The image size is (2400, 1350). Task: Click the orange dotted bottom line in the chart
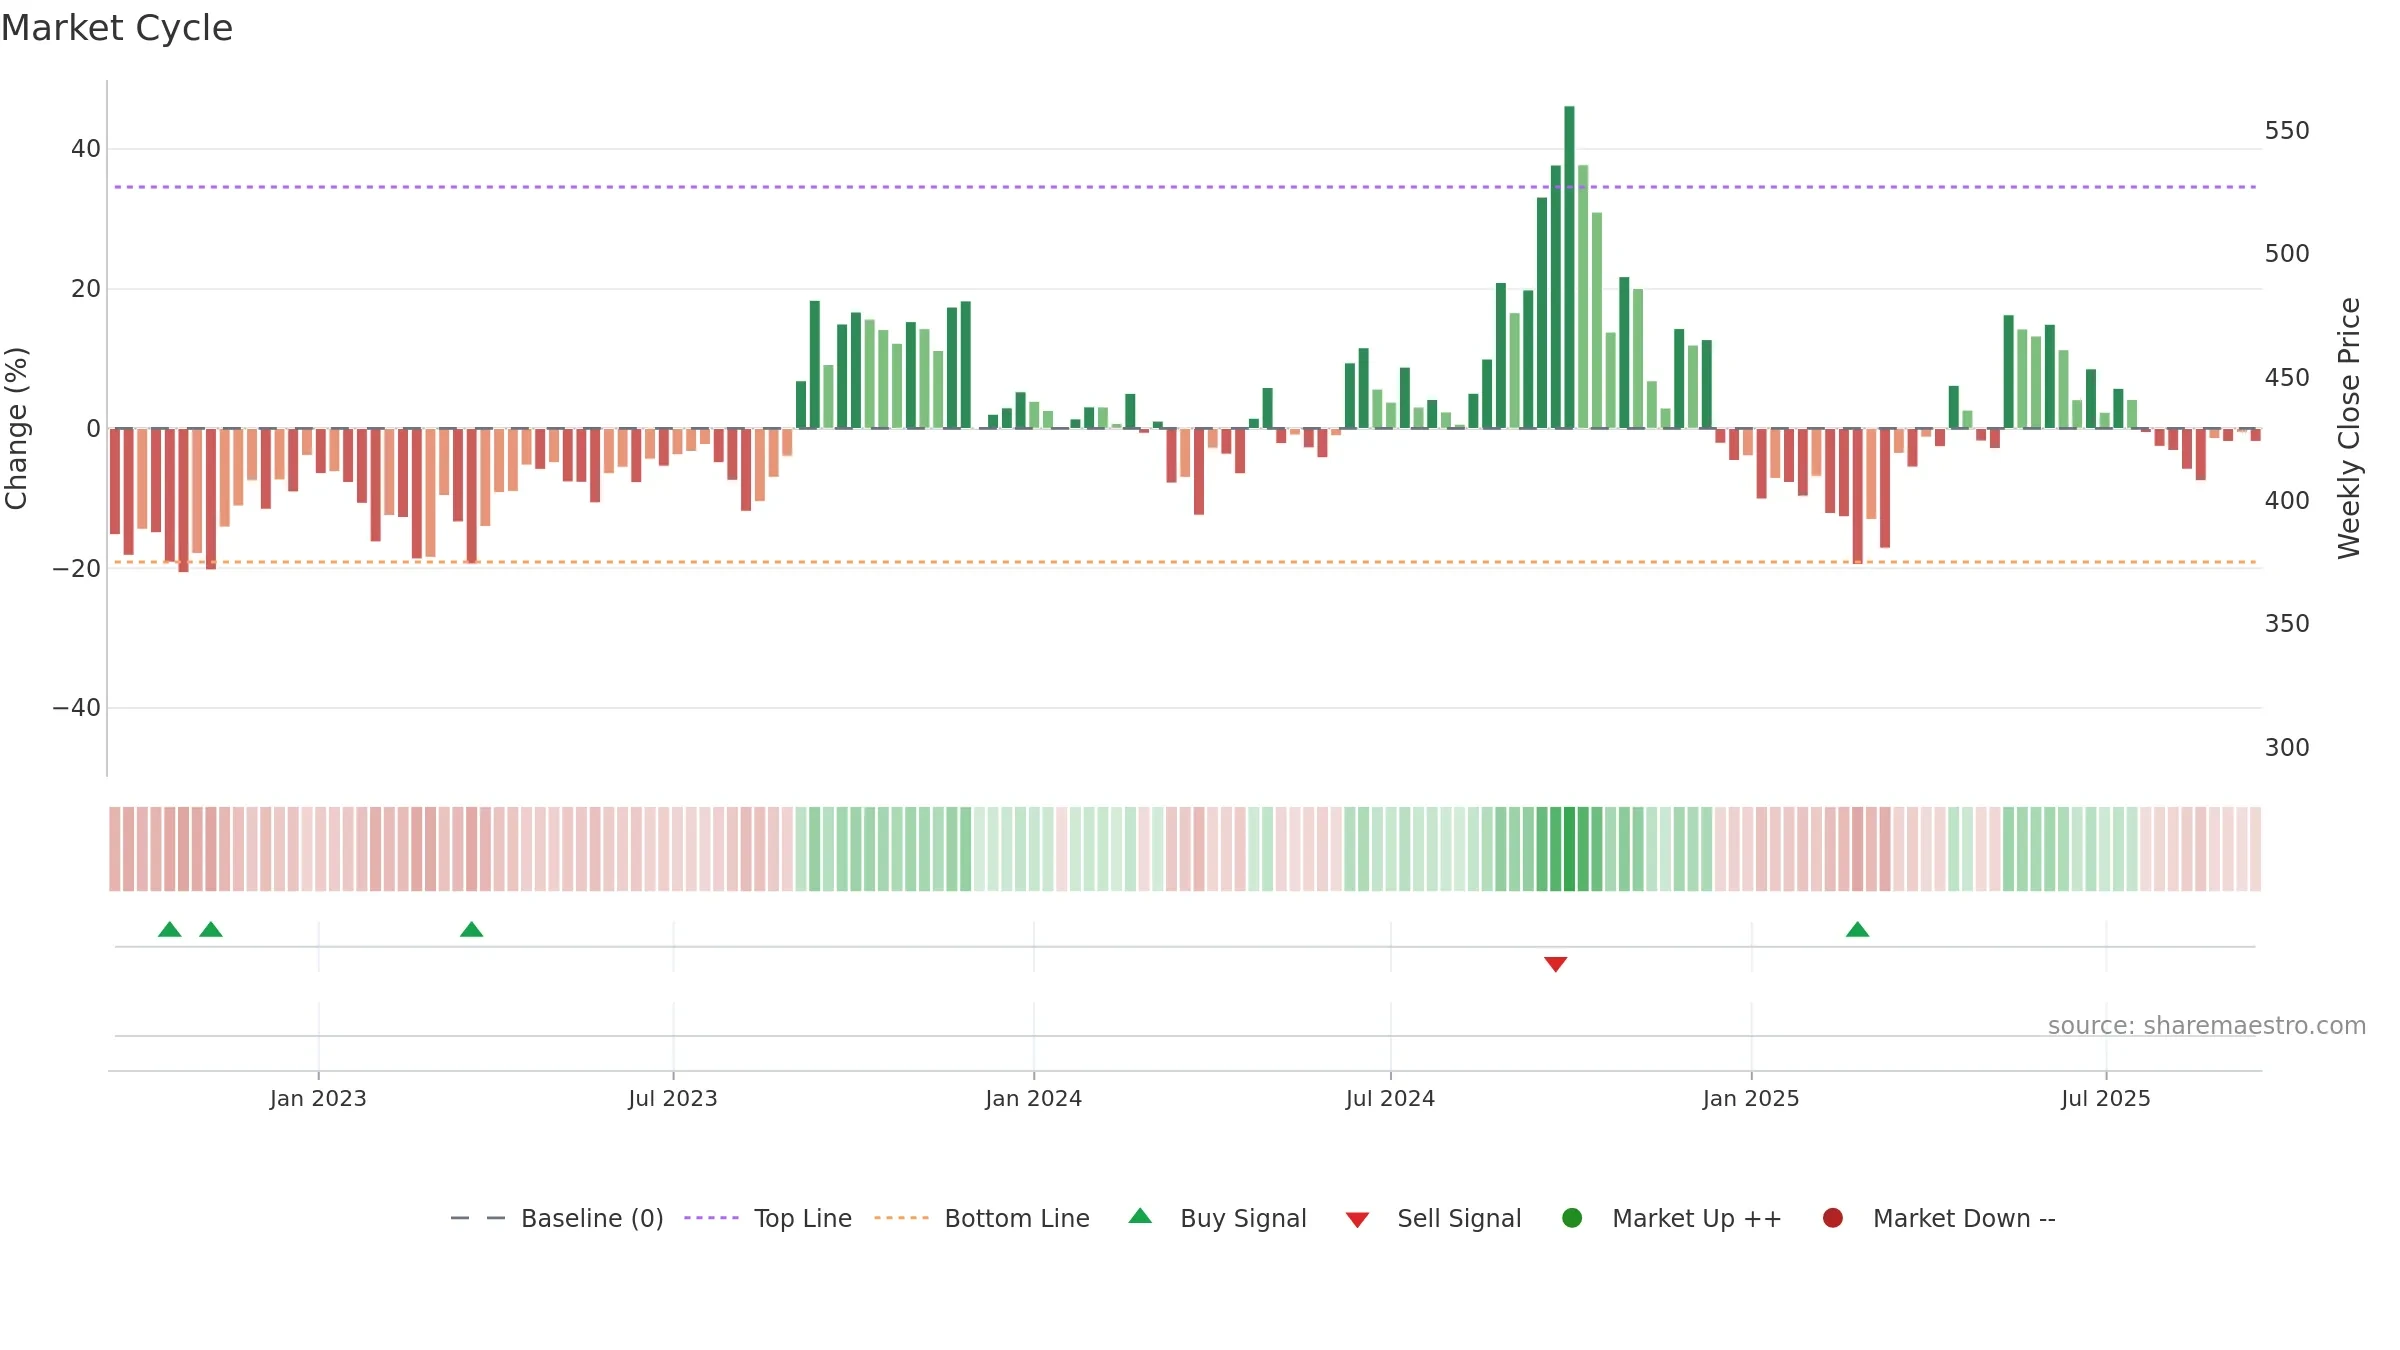(x=1185, y=562)
